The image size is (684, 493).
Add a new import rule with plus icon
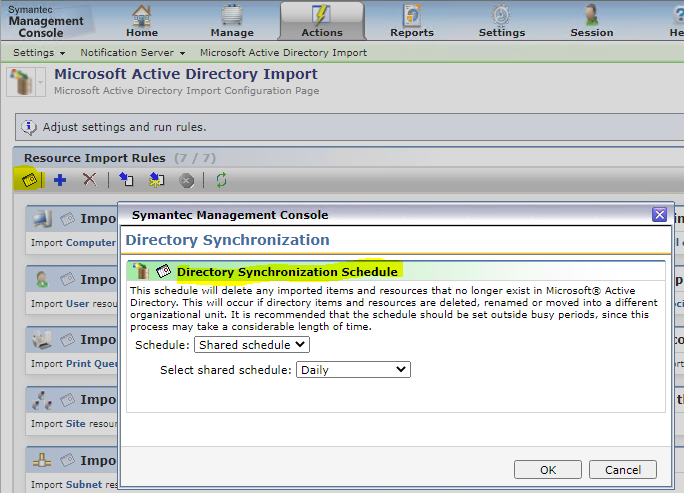coord(60,180)
